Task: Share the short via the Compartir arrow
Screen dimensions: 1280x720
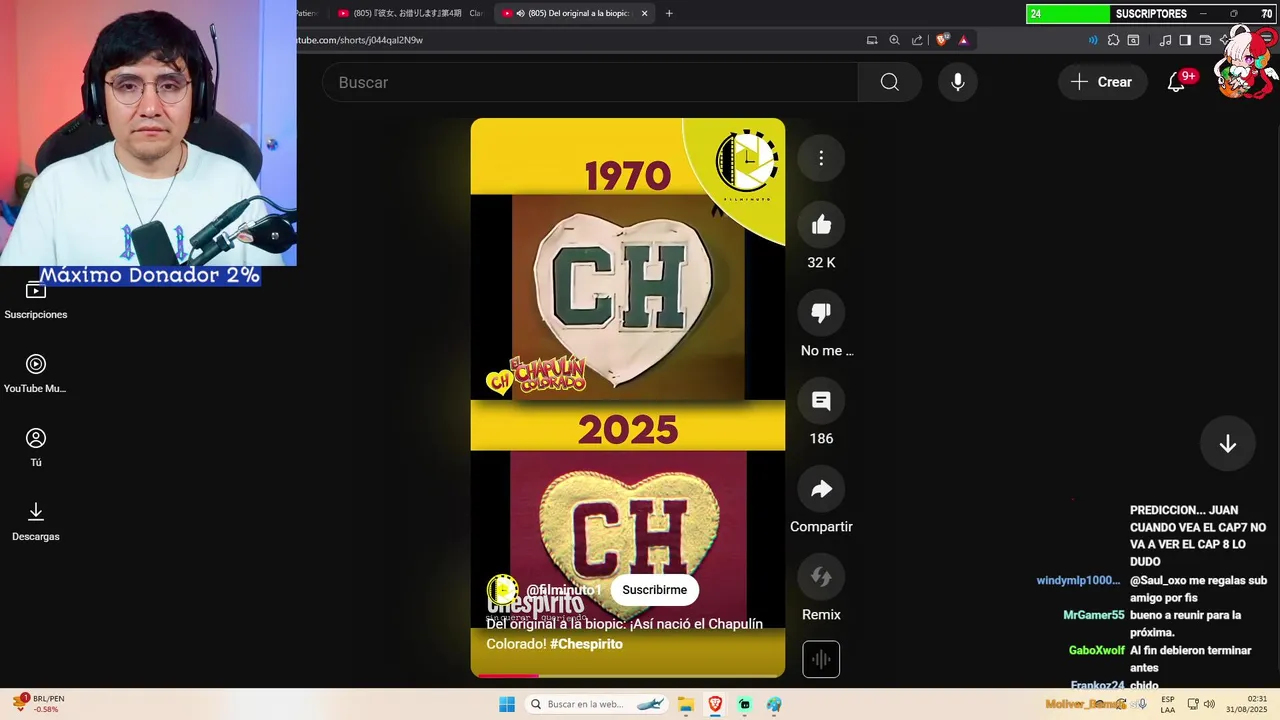Action: pyautogui.click(x=821, y=489)
